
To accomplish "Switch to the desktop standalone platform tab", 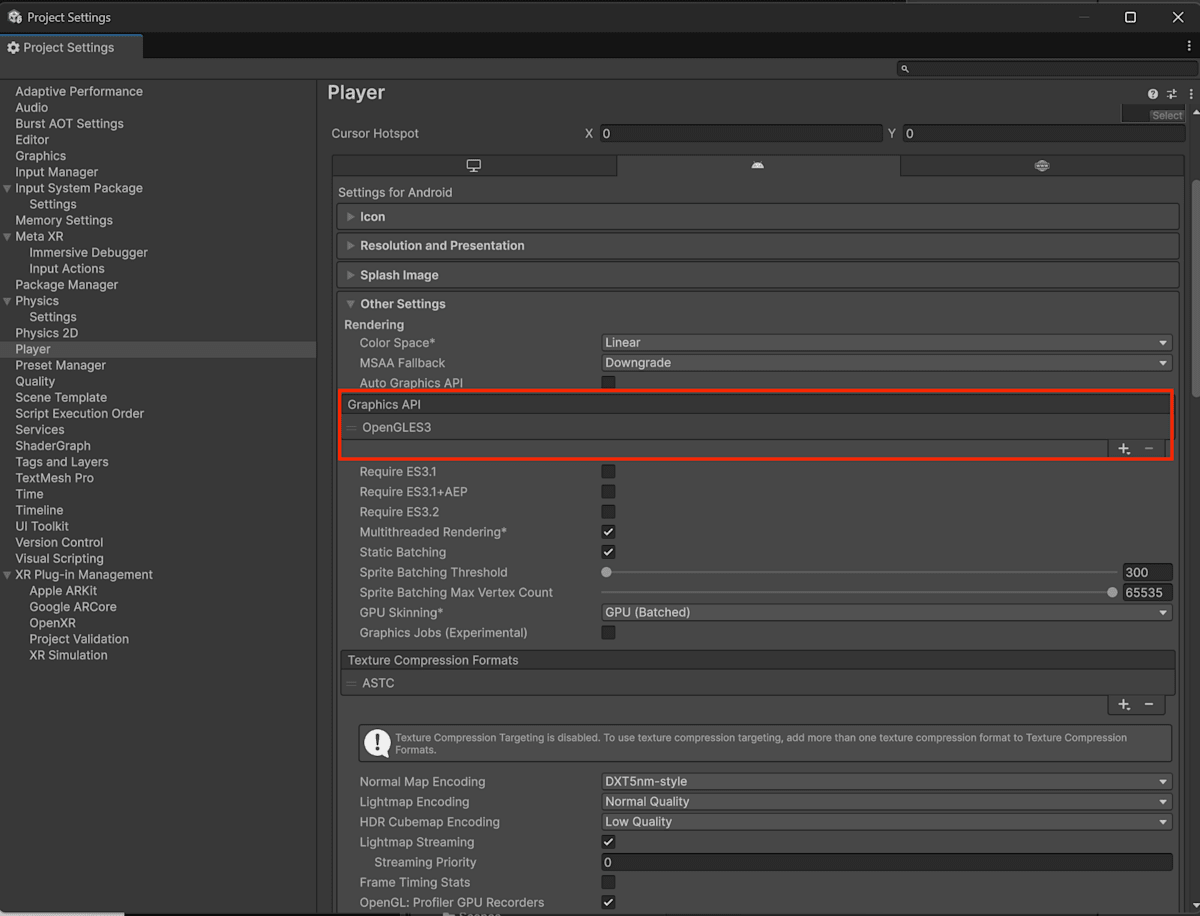I will (x=474, y=166).
